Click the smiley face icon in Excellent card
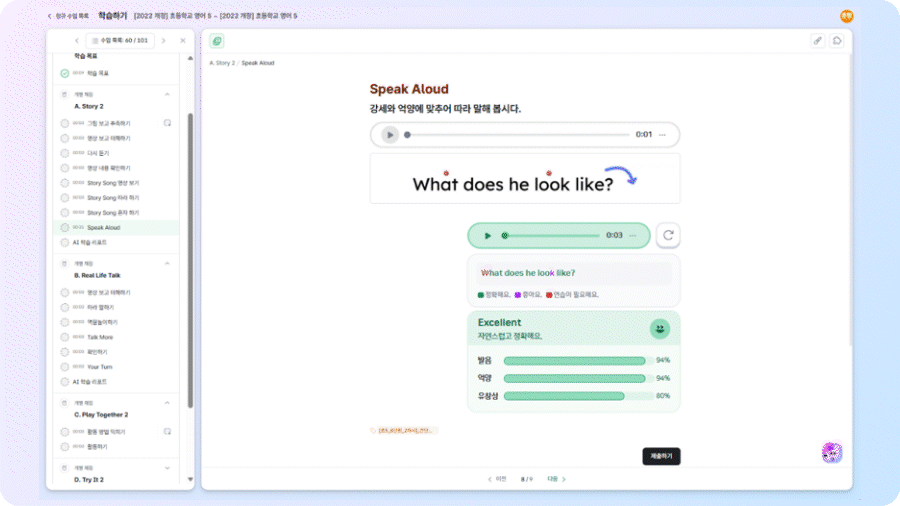The image size is (900, 506). pyautogui.click(x=660, y=328)
